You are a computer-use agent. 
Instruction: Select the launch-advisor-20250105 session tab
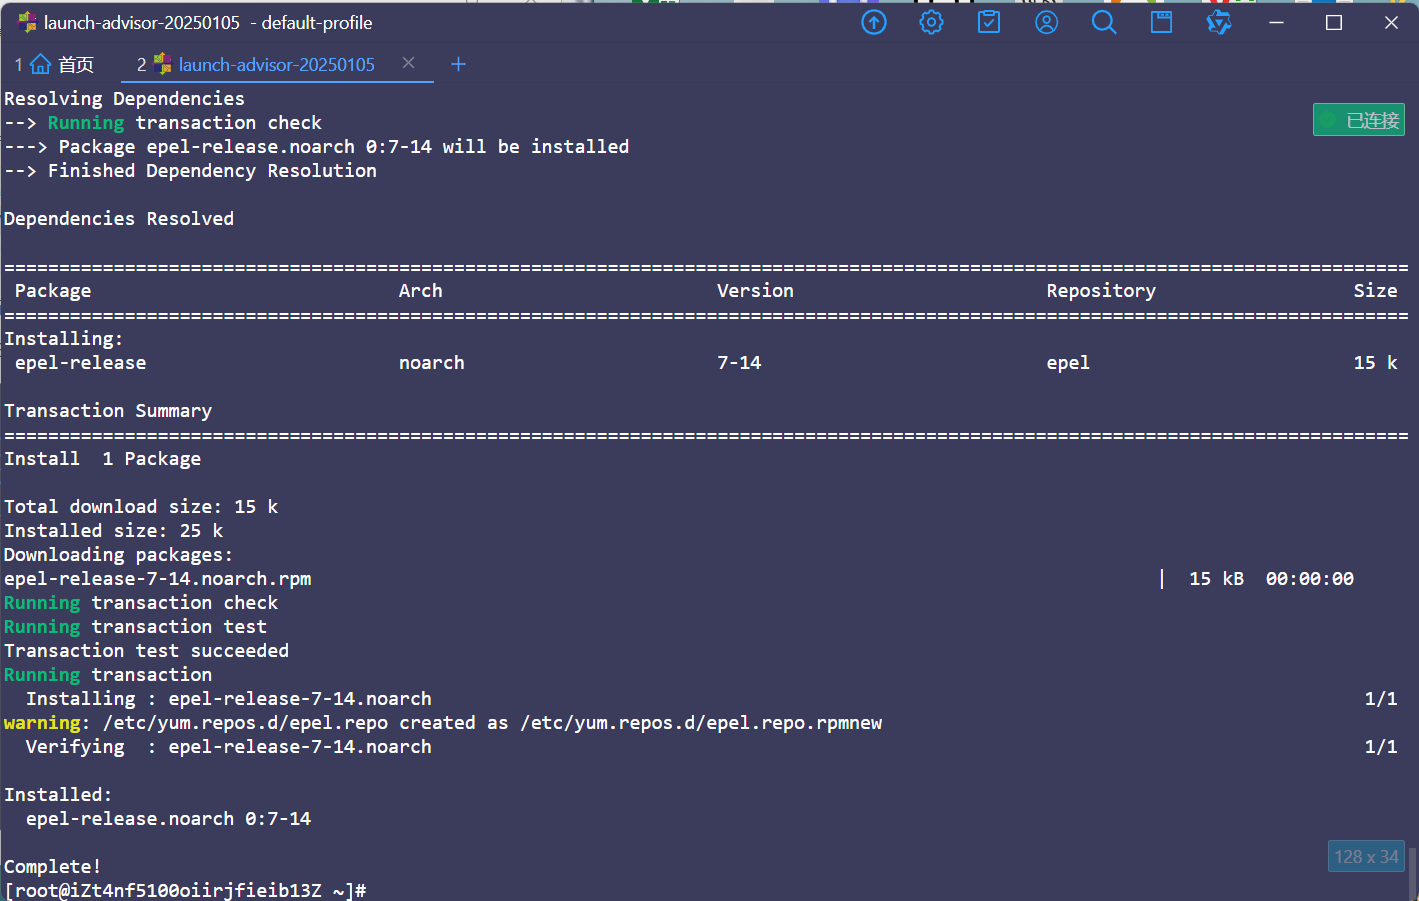[x=276, y=65]
